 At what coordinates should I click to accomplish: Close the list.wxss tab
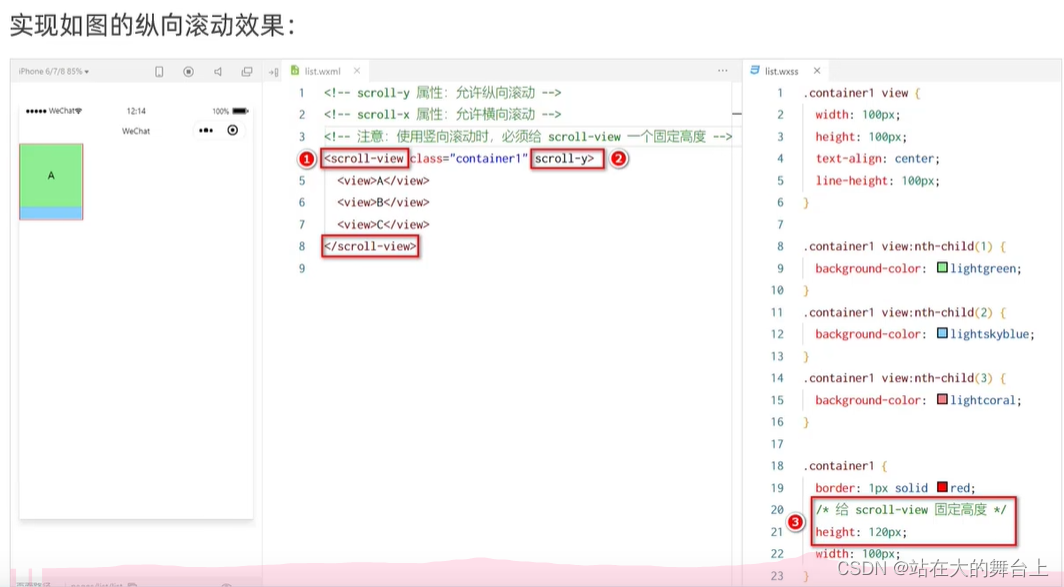[817, 71]
